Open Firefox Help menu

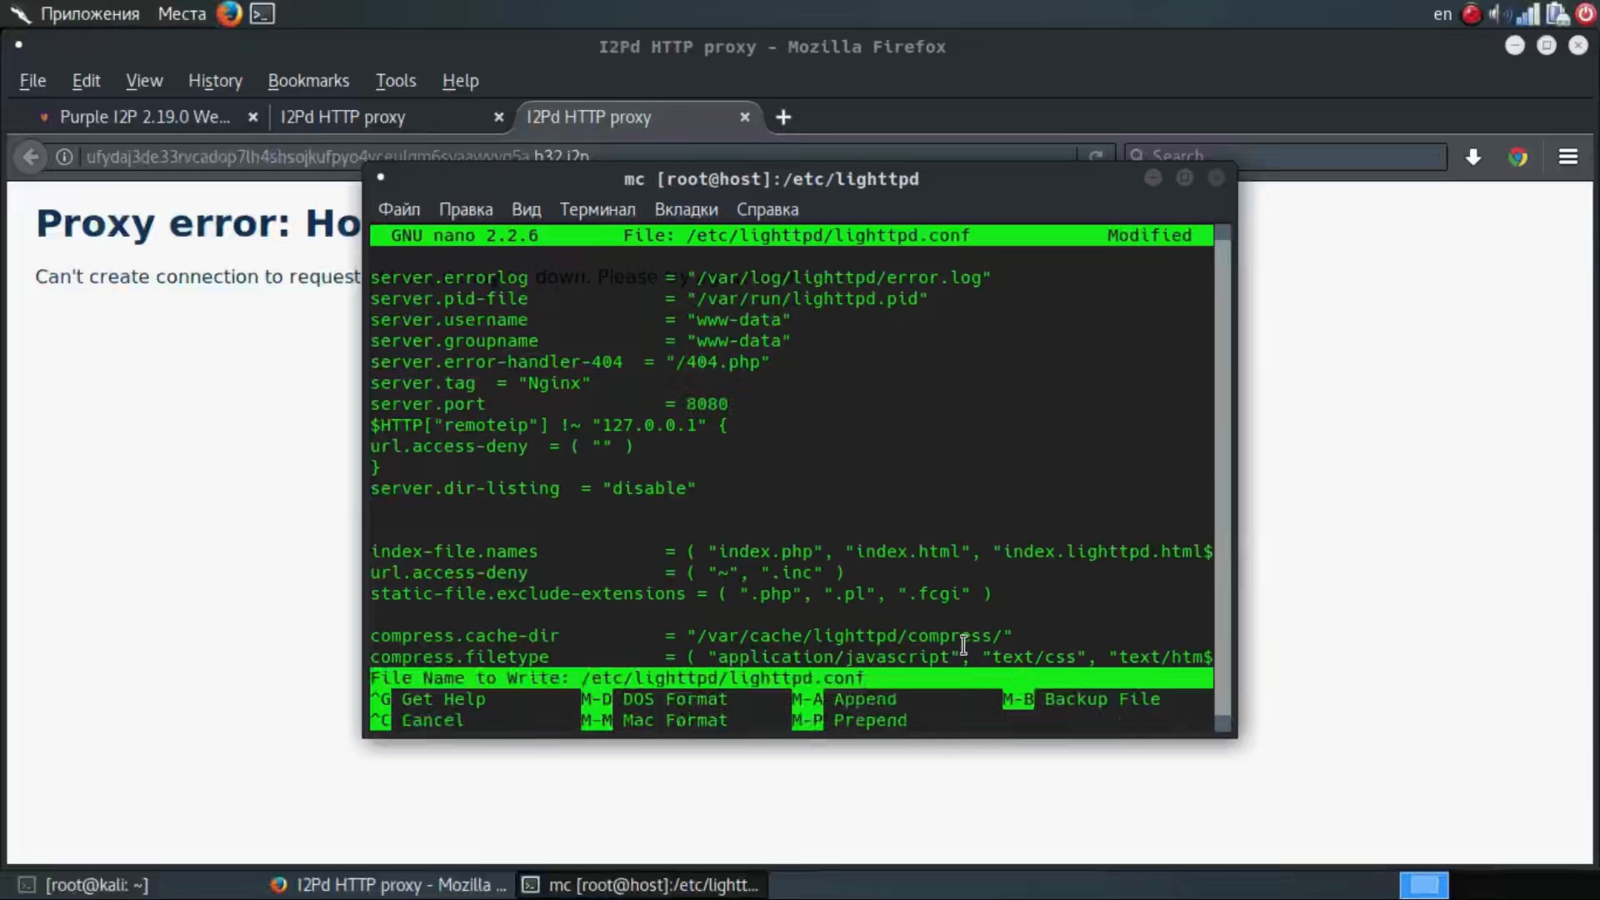(460, 81)
